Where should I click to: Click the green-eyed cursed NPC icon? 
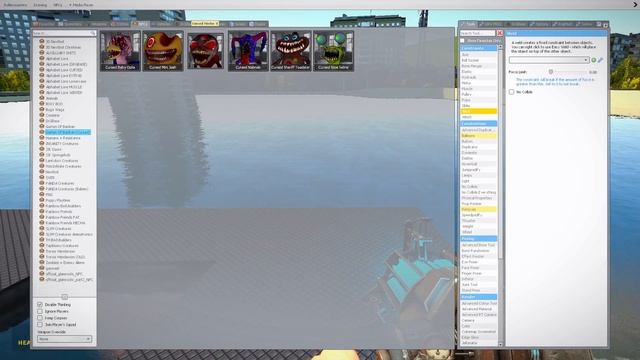[x=333, y=51]
